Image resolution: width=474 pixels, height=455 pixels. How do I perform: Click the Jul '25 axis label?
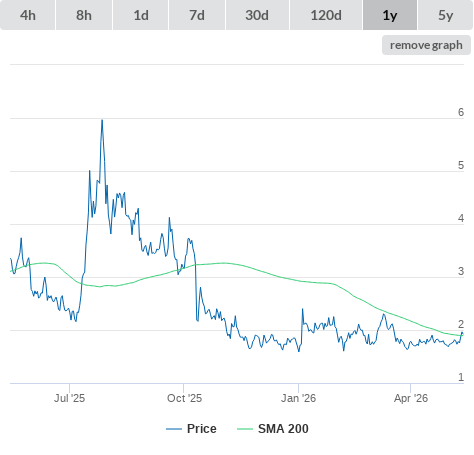[69, 398]
